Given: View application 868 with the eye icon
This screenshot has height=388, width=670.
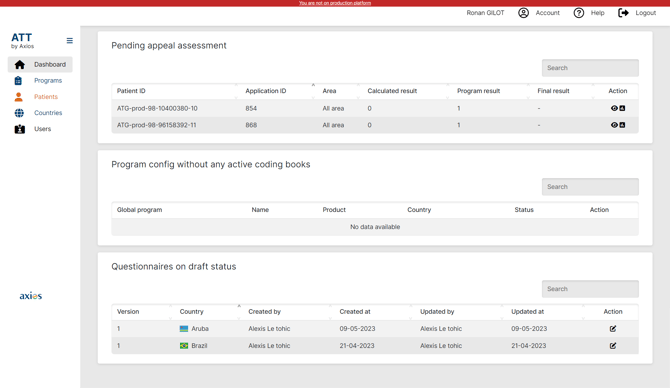Looking at the screenshot, I should coord(614,125).
